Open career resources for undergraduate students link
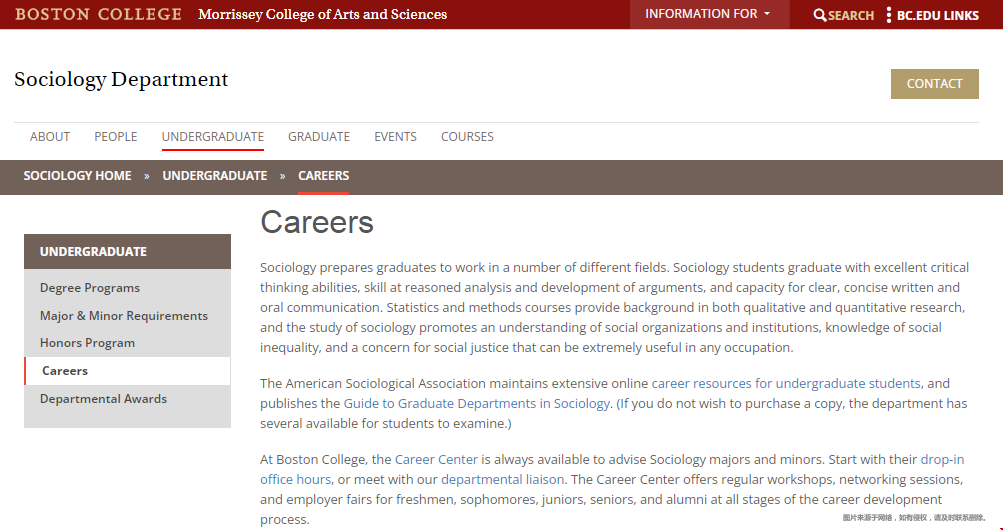 pyautogui.click(x=786, y=384)
